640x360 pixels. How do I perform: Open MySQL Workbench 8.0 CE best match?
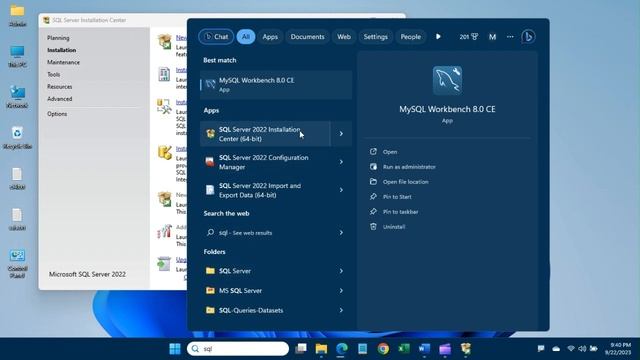(276, 85)
